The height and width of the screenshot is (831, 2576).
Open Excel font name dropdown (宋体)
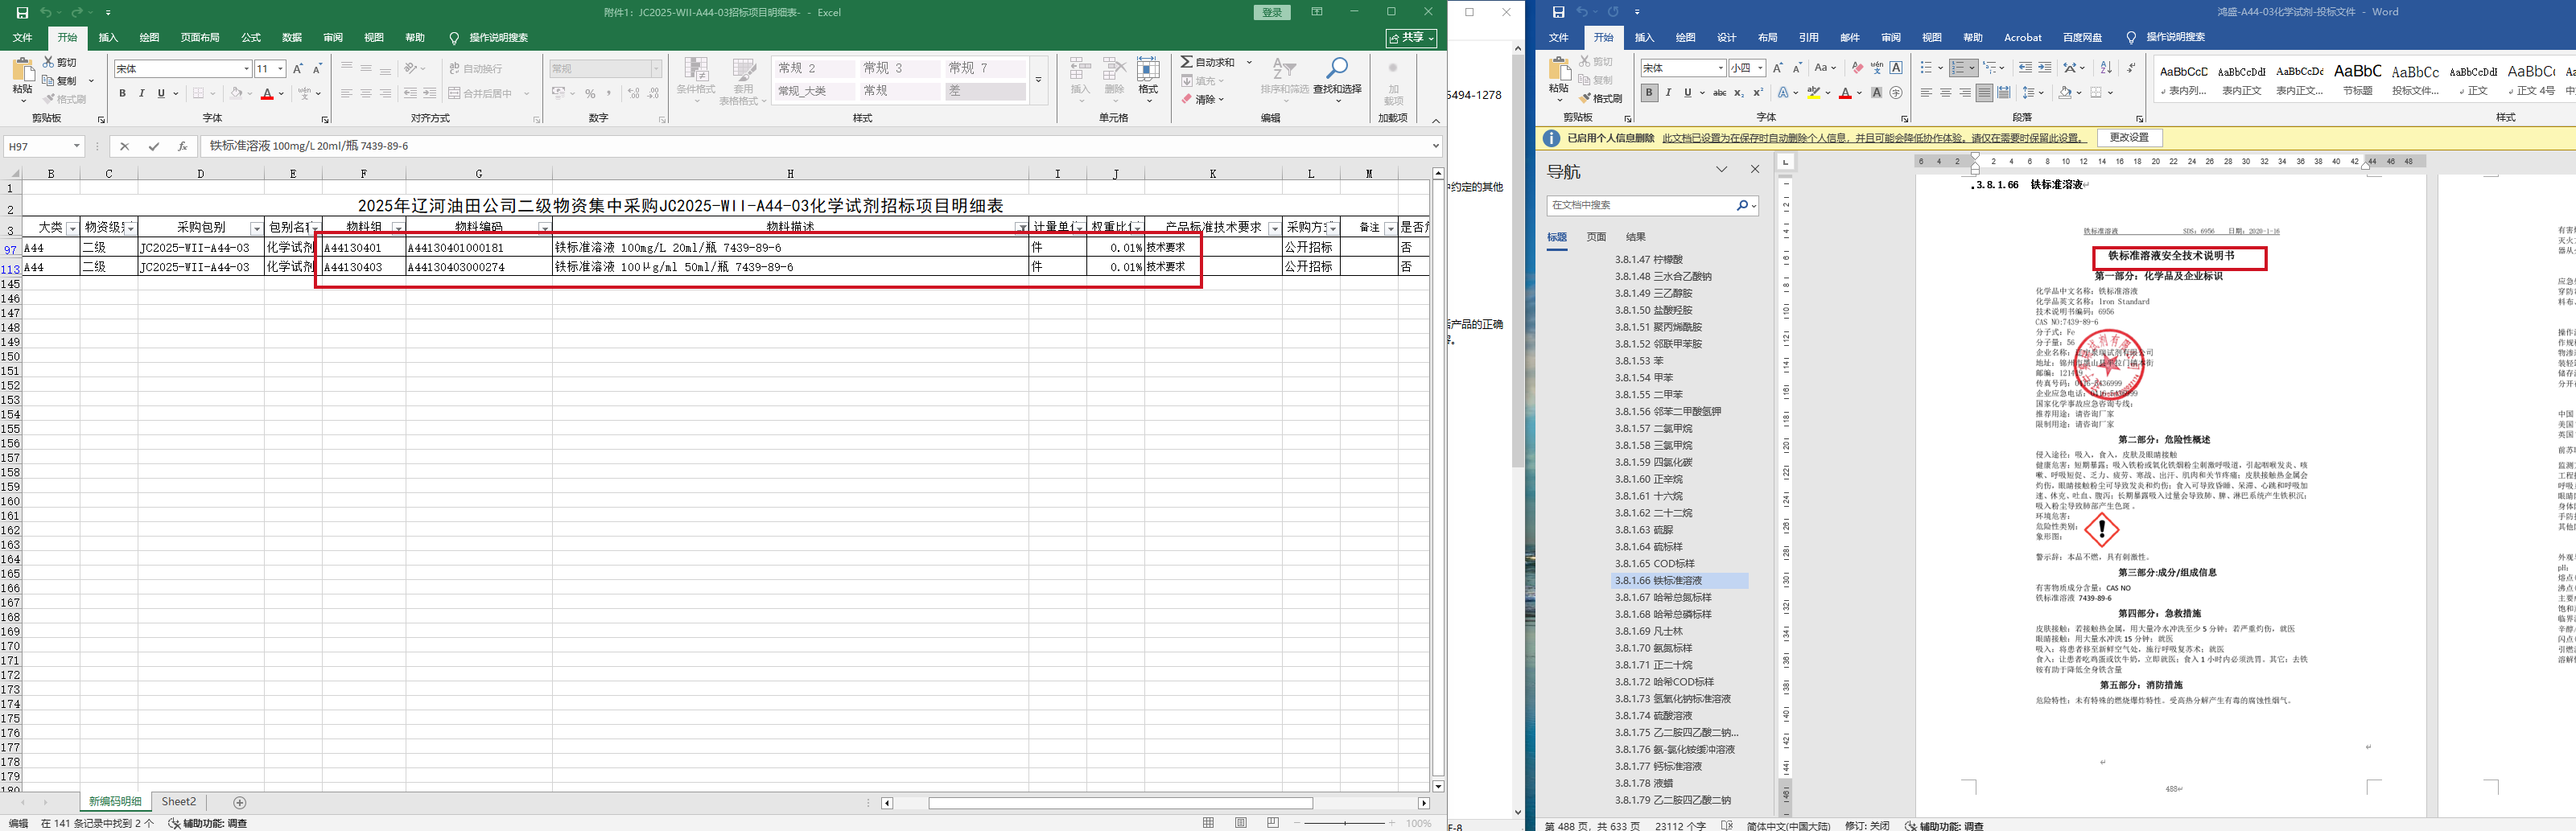[x=247, y=69]
